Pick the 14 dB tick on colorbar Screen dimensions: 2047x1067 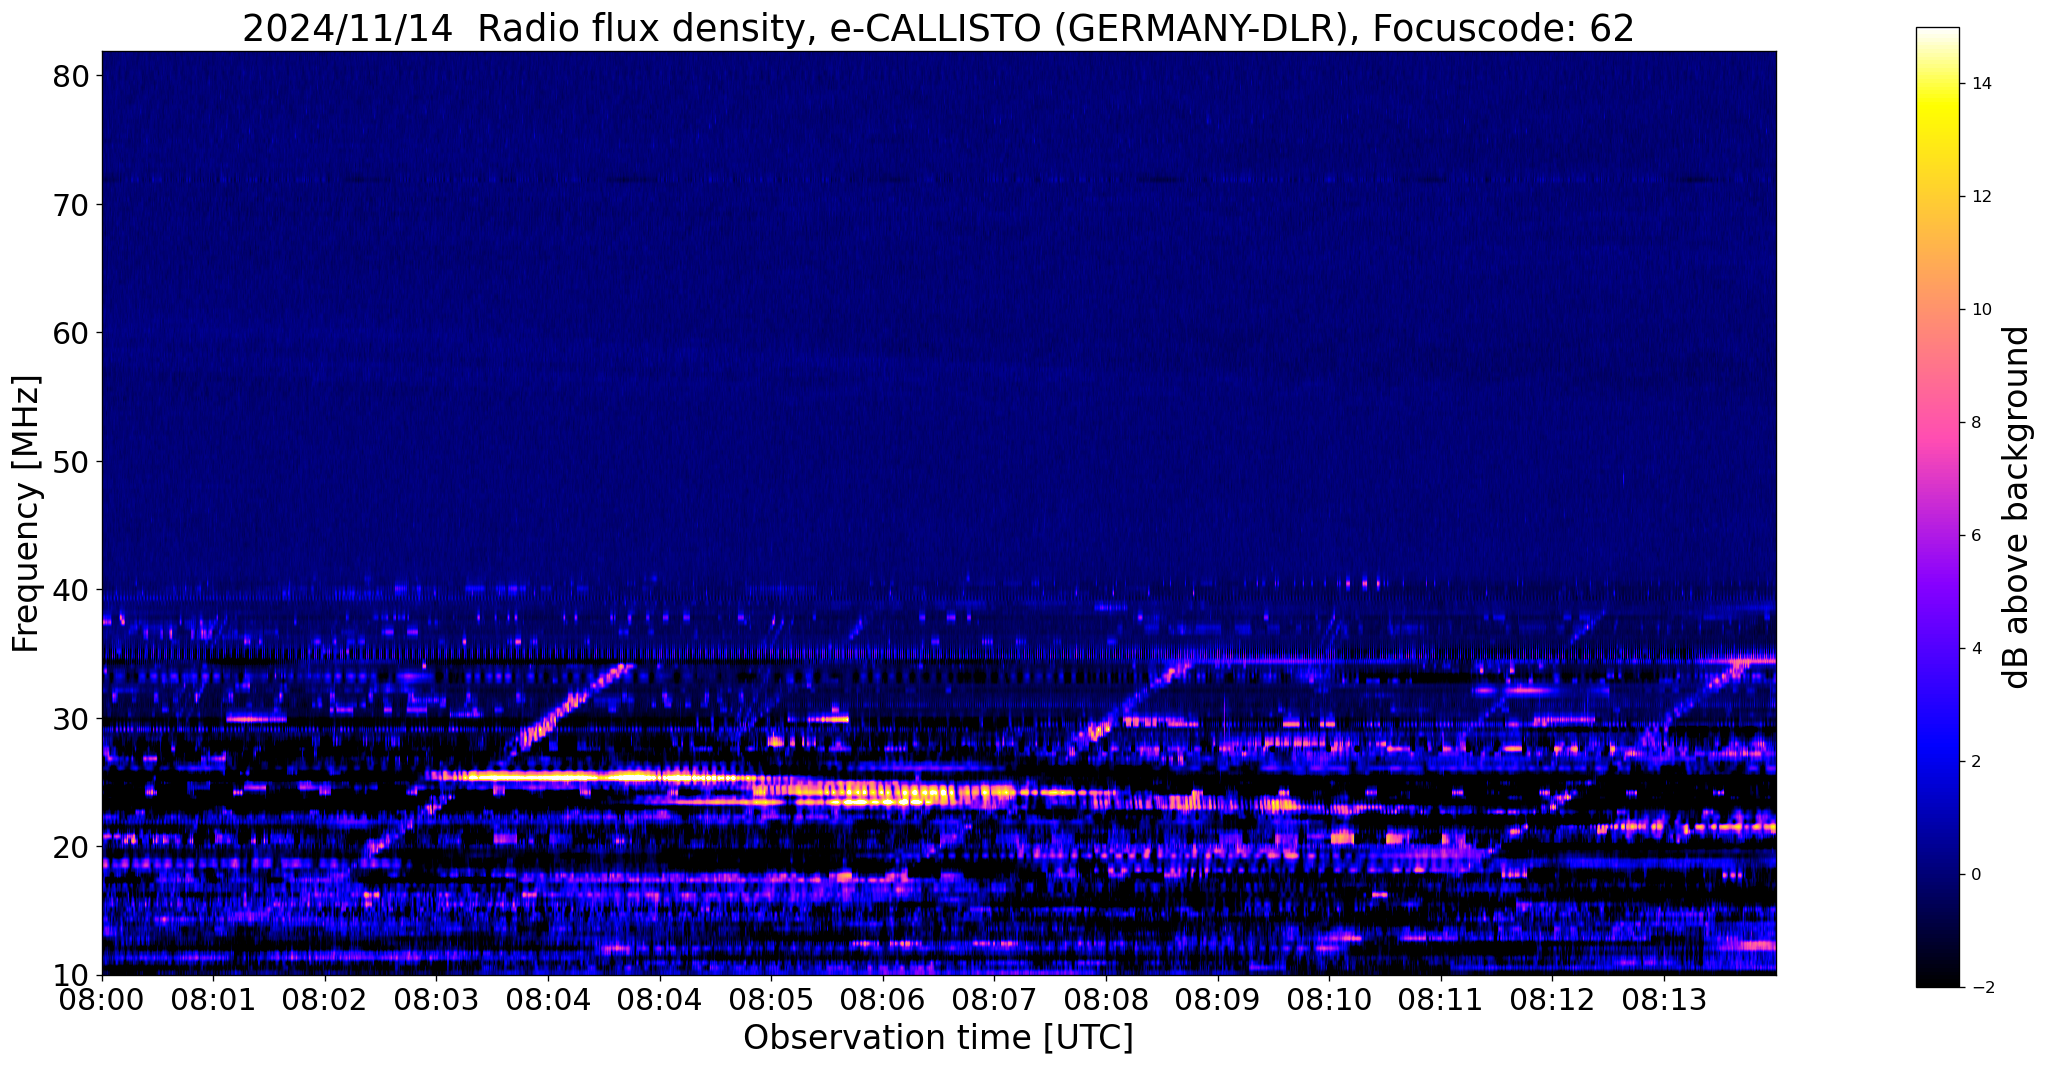click(x=1980, y=84)
